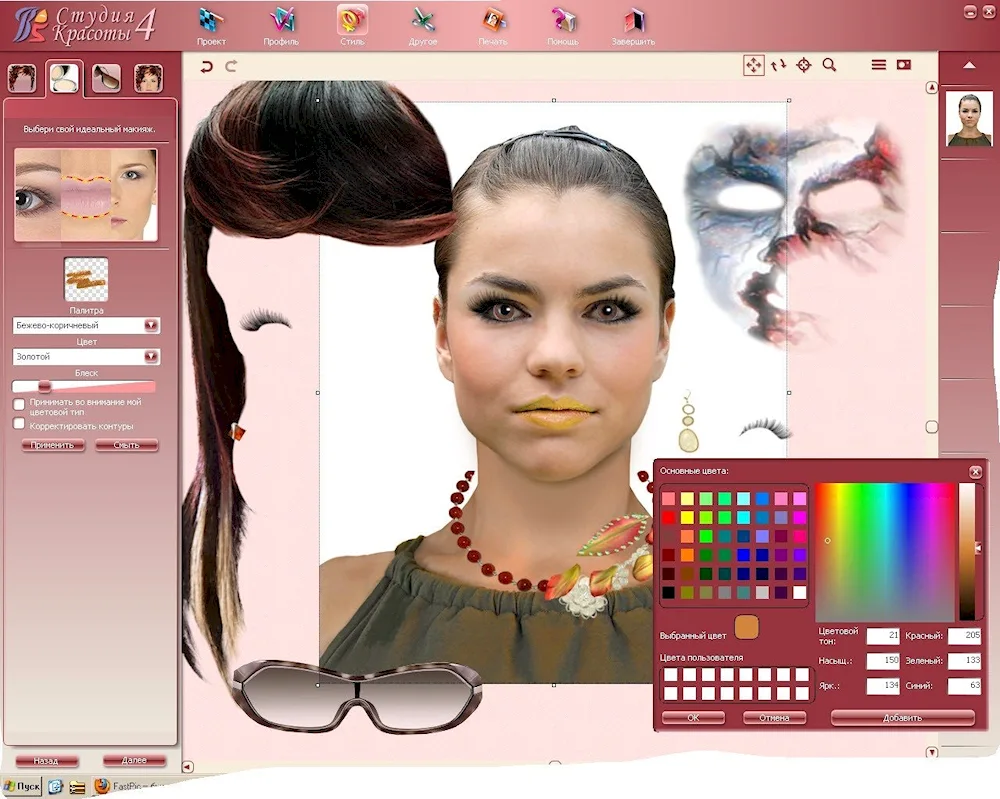Click Добавить in the color dialog

click(x=902, y=717)
